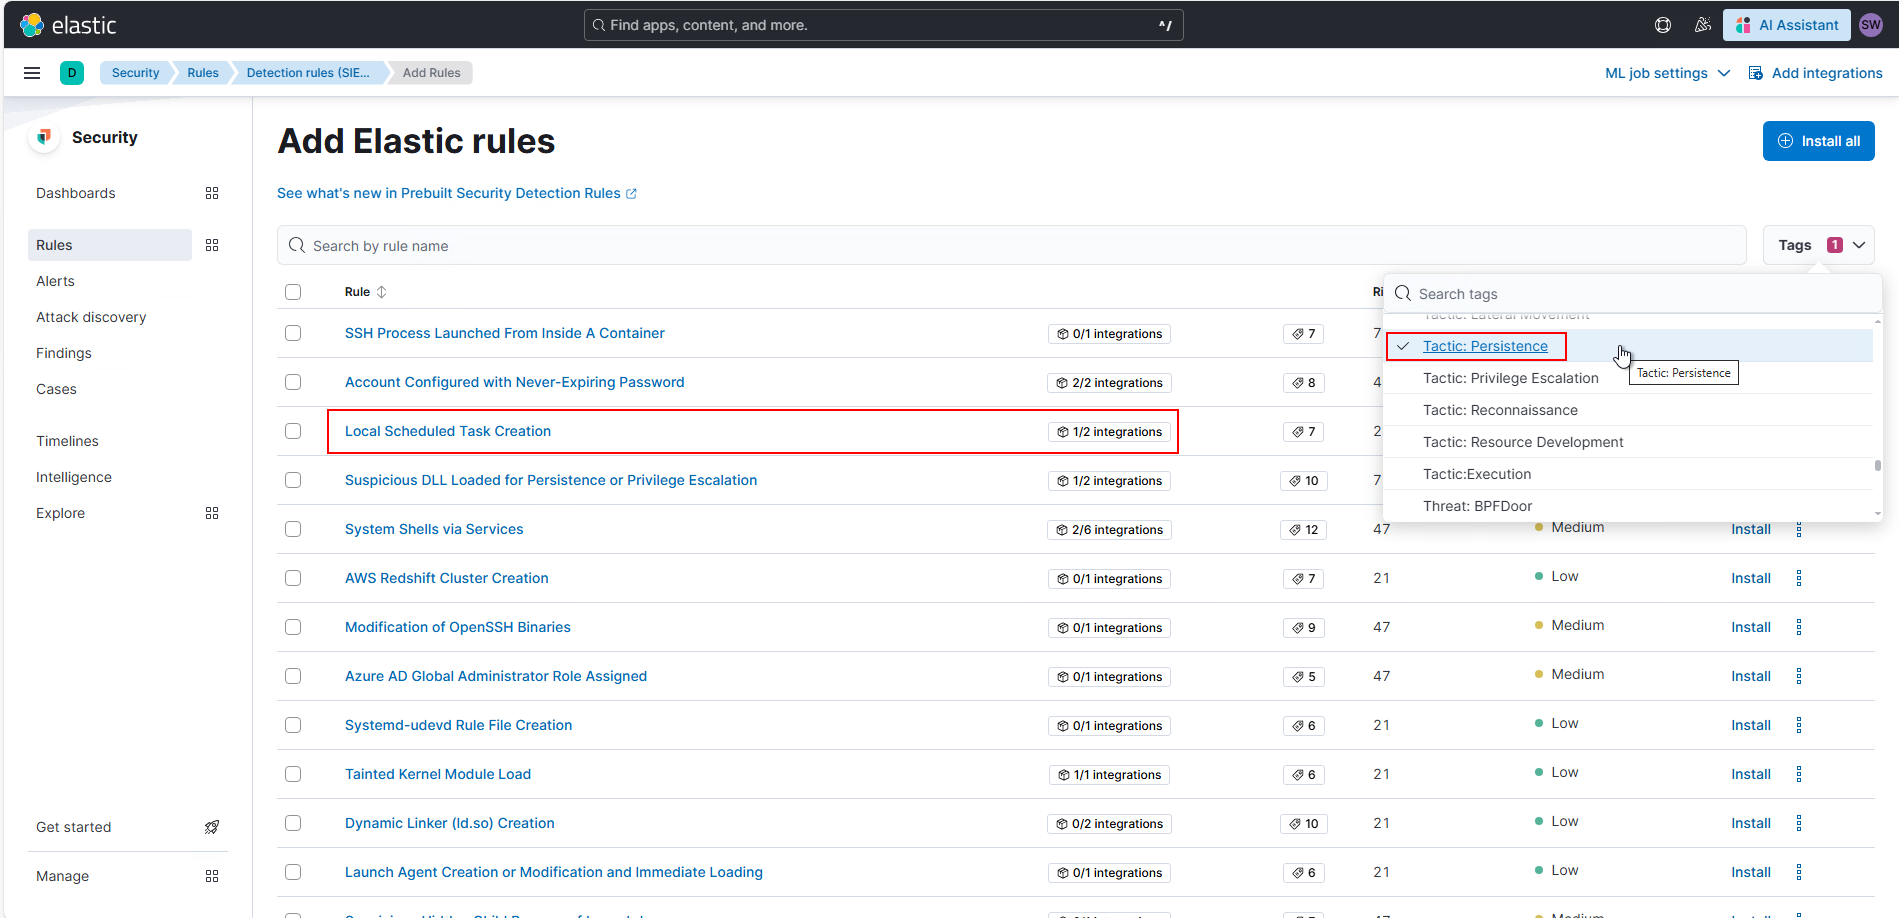Image resolution: width=1899 pixels, height=918 pixels.
Task: Click the Get started rocket icon
Action: pos(212,827)
